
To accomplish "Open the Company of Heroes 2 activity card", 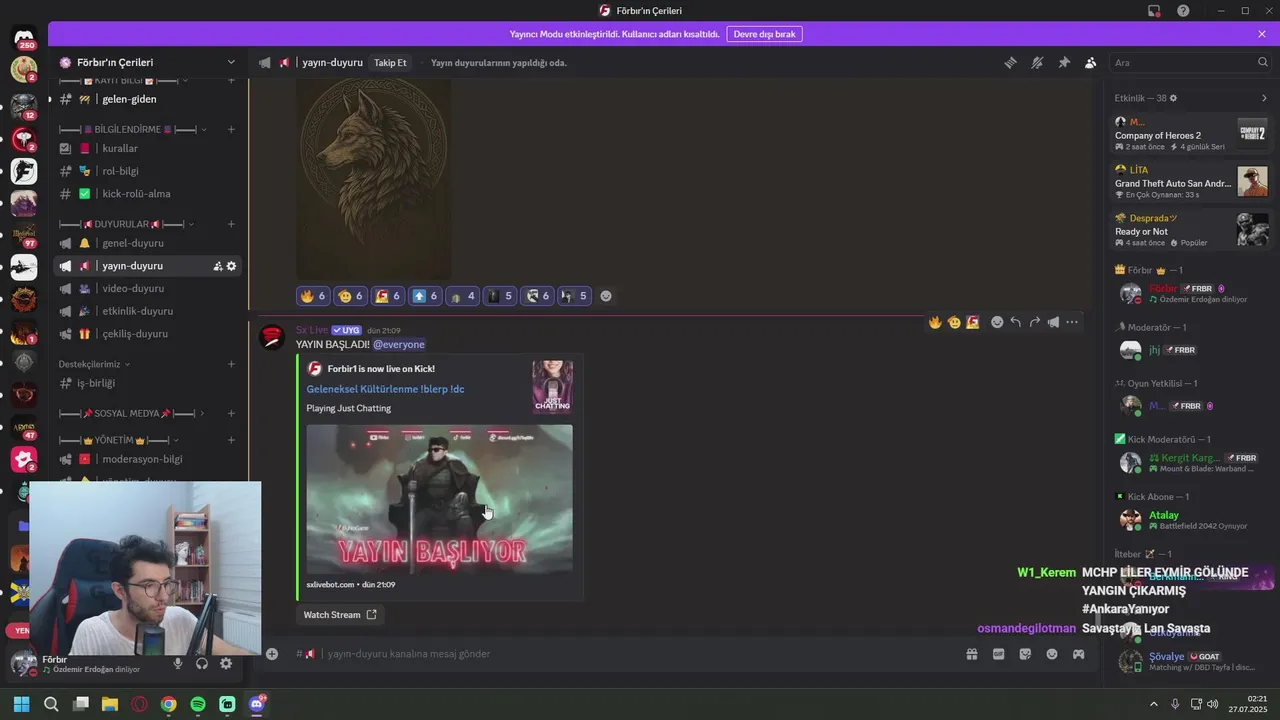I will click(x=1191, y=134).
